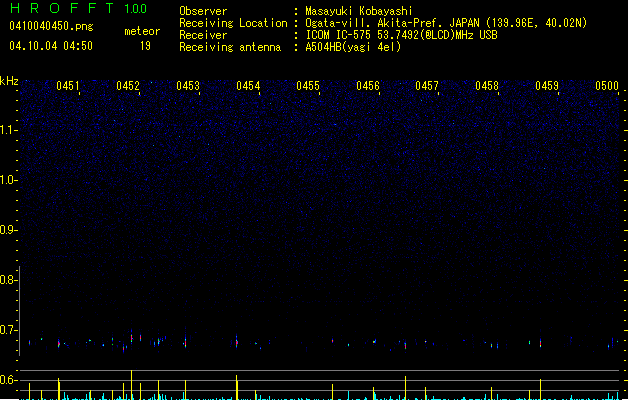This screenshot has height=400, width=629.
Task: Click the 0.9 kHz frequency axis label
Action: coord(8,229)
